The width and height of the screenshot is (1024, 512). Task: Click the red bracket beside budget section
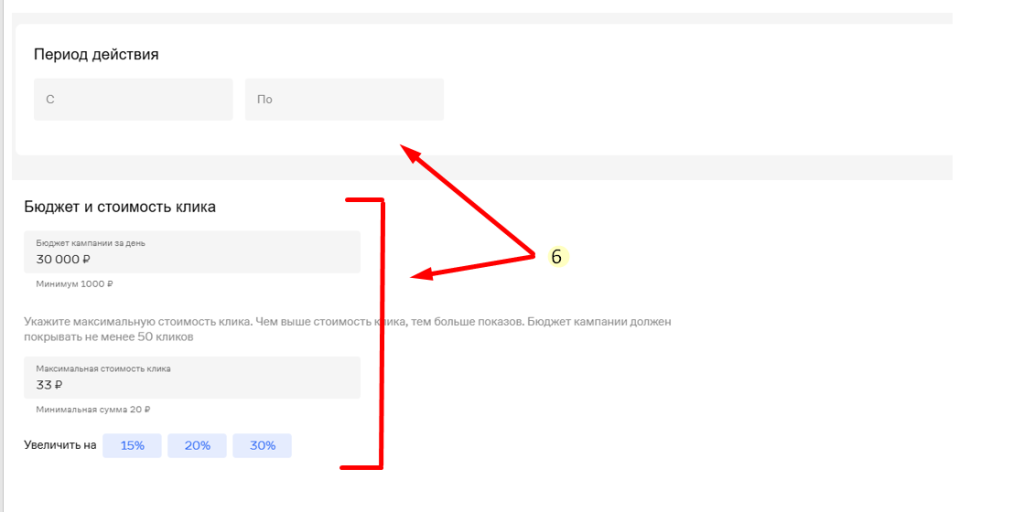pos(380,330)
